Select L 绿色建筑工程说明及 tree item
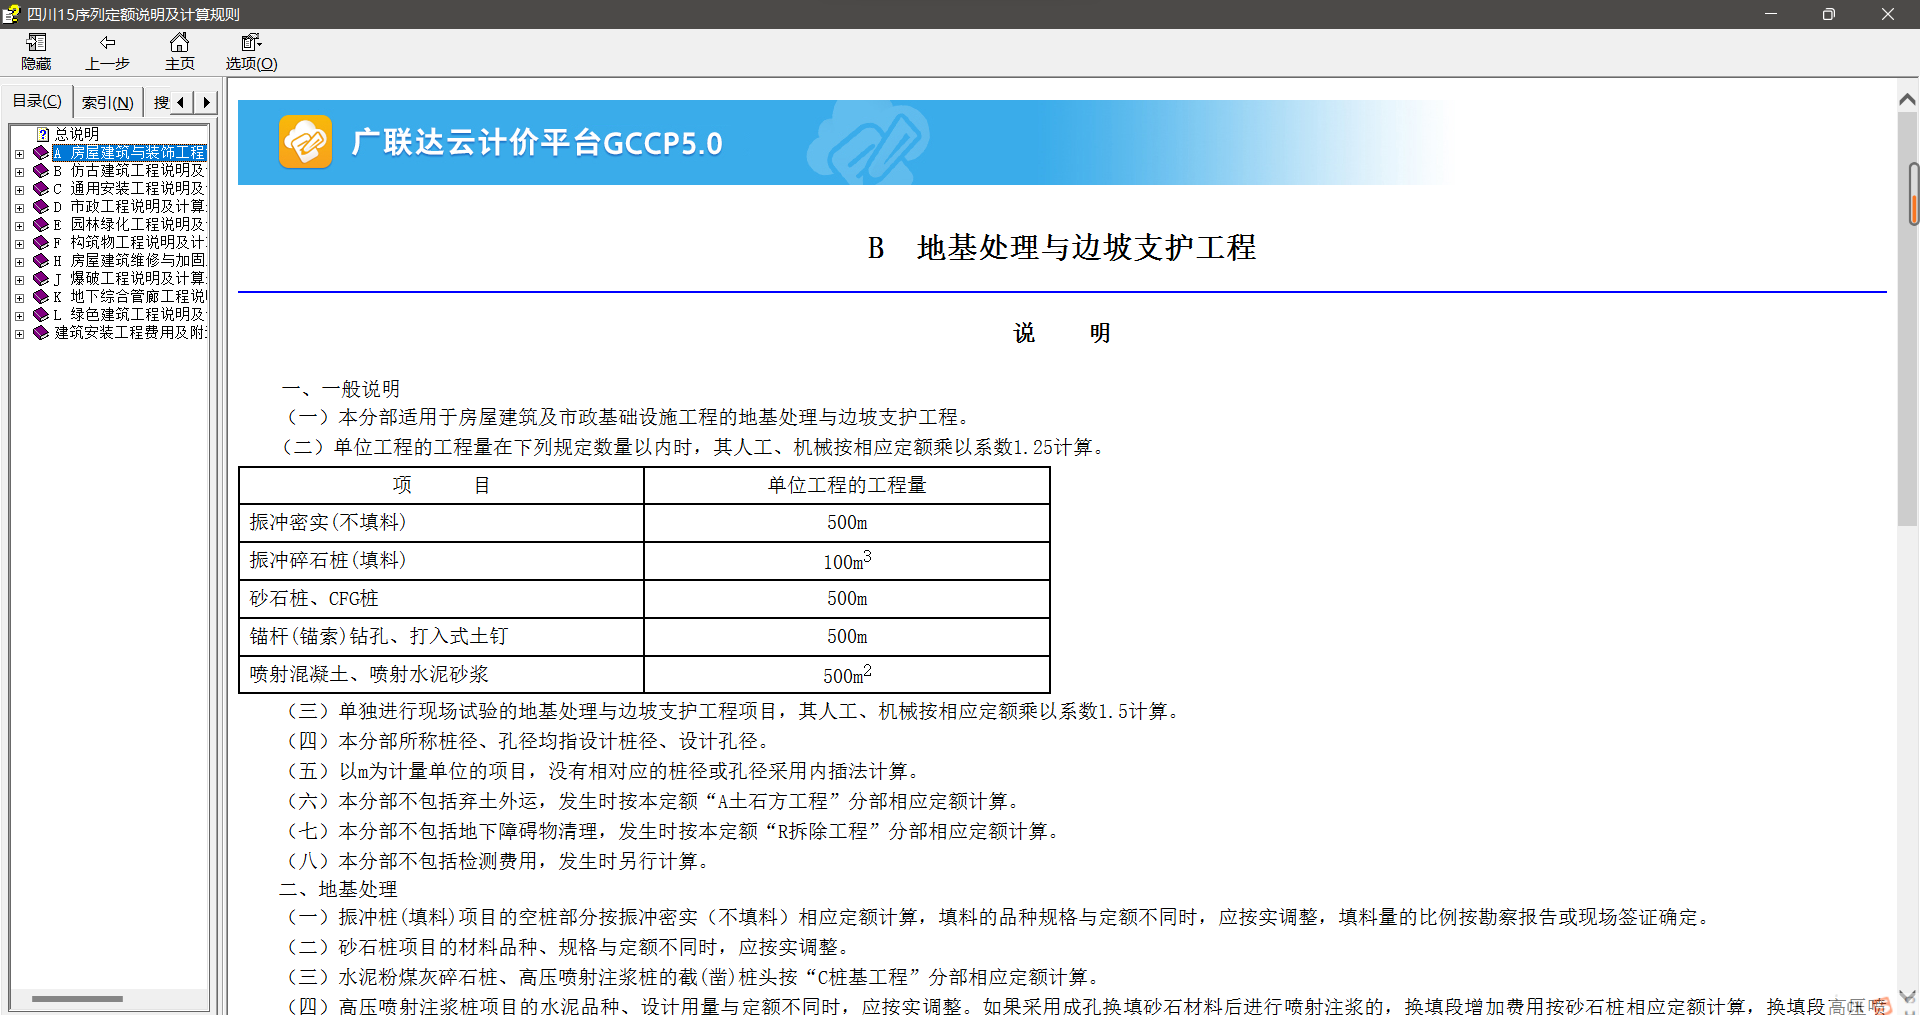Screen dimensions: 1920x1015 click(129, 315)
